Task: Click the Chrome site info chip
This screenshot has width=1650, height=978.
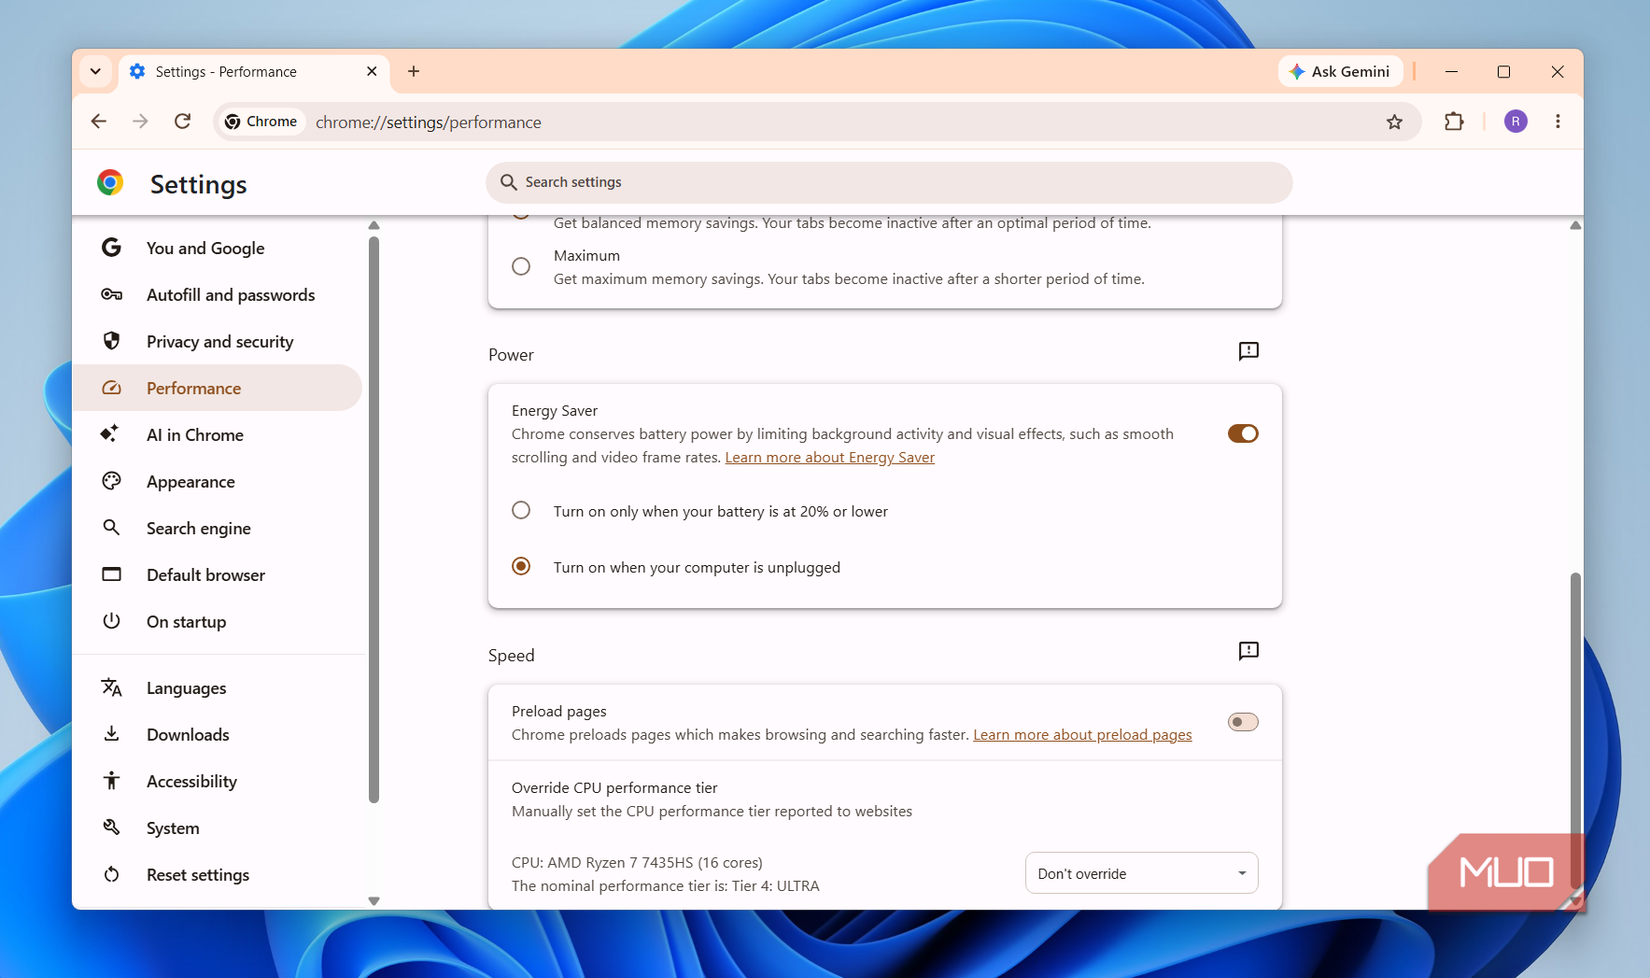Action: pos(261,122)
